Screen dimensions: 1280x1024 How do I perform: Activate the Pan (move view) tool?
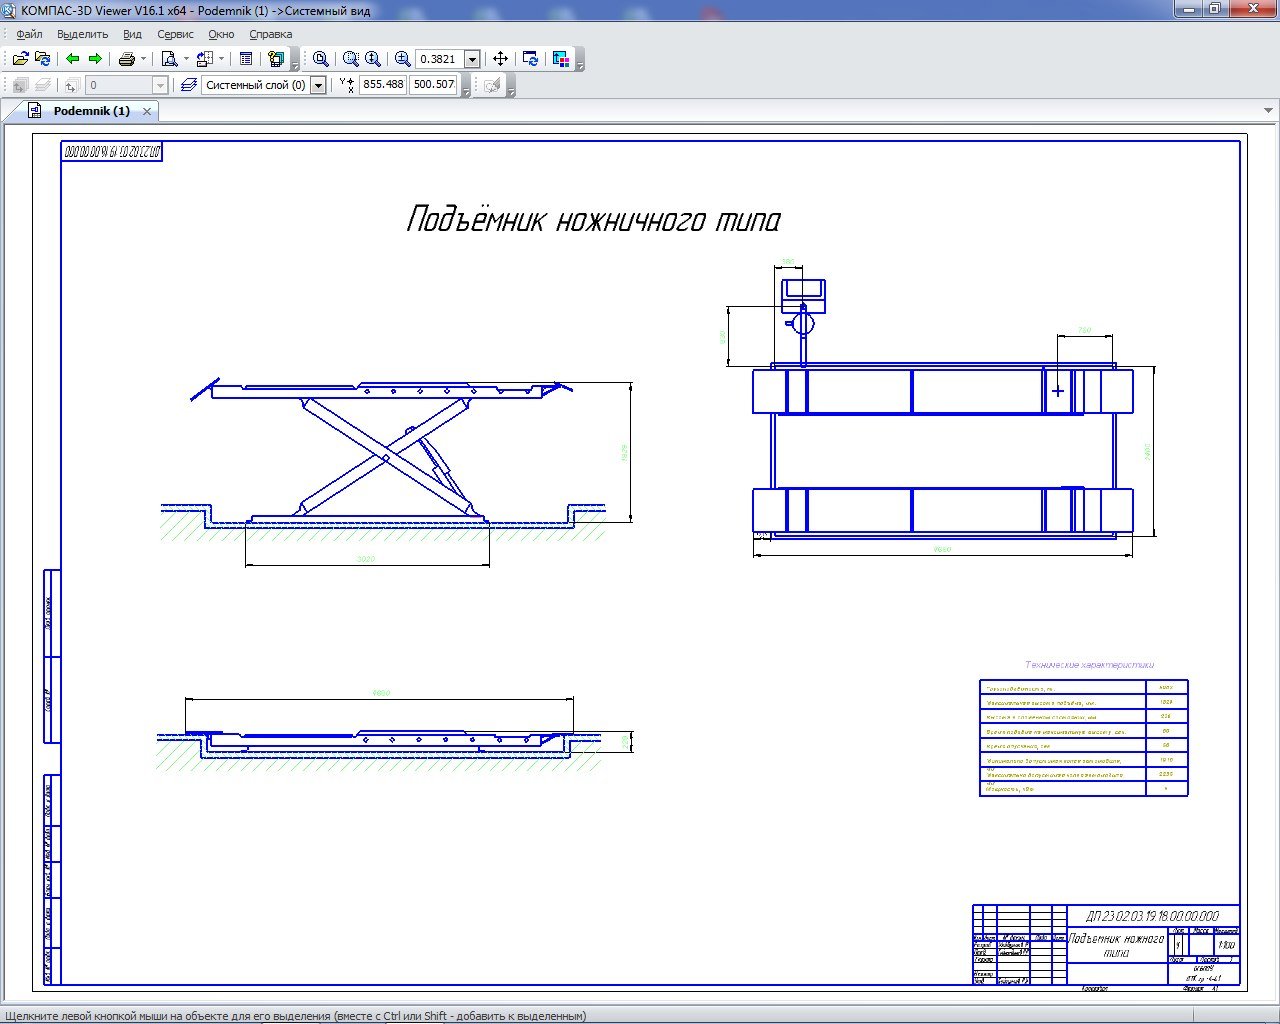(x=501, y=59)
